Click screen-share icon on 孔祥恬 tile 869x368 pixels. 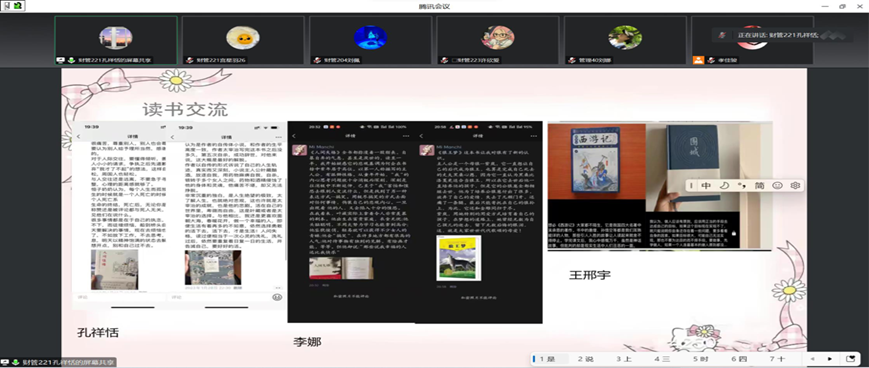point(61,60)
